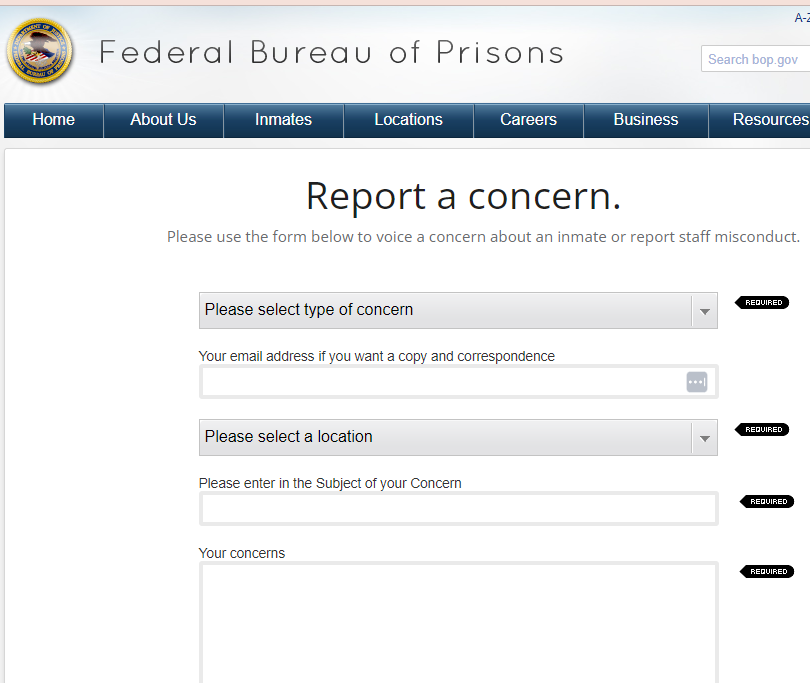This screenshot has height=683, width=810.
Task: Click the password manager icon in email field
Action: click(696, 382)
